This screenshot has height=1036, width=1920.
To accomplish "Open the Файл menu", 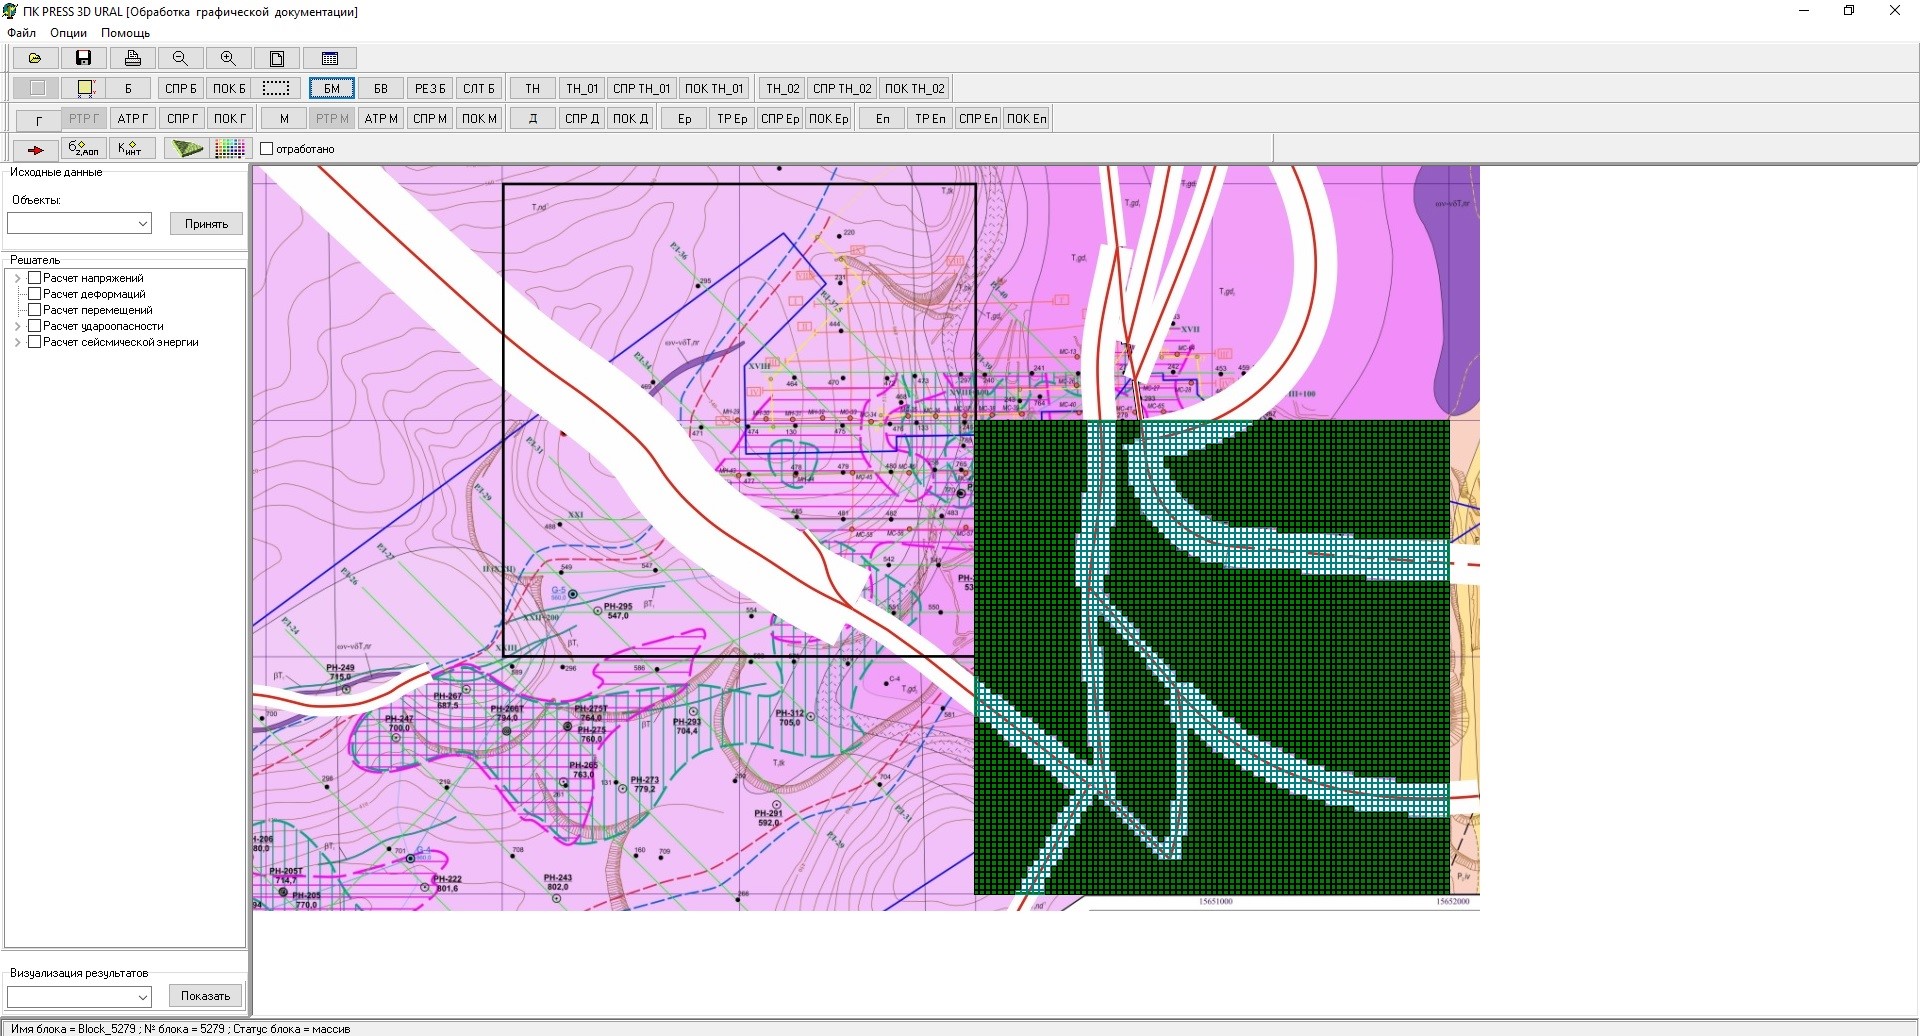I will [21, 33].
